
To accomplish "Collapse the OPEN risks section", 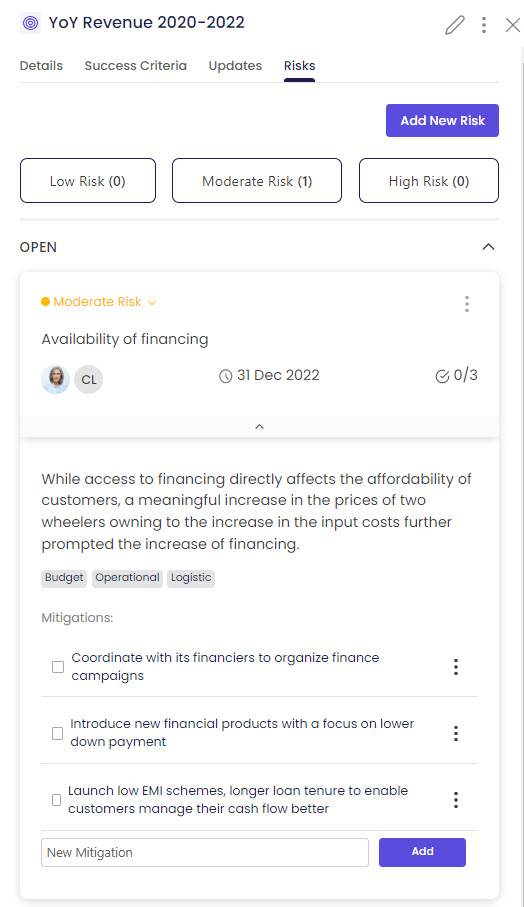I will point(488,247).
